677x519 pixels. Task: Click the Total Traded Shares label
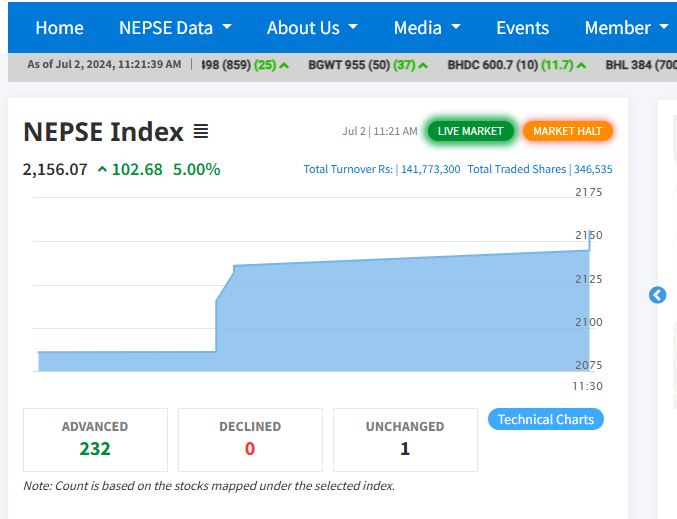click(x=516, y=169)
